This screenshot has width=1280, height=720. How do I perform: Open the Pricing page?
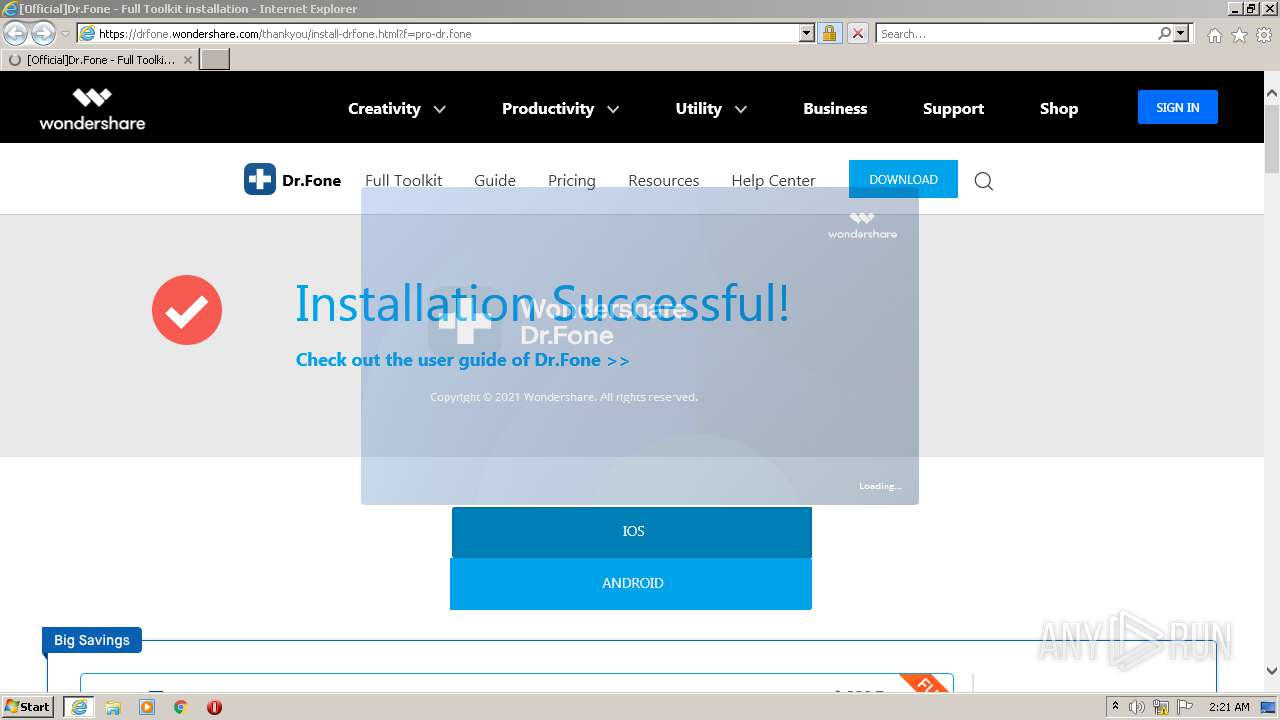tap(571, 181)
